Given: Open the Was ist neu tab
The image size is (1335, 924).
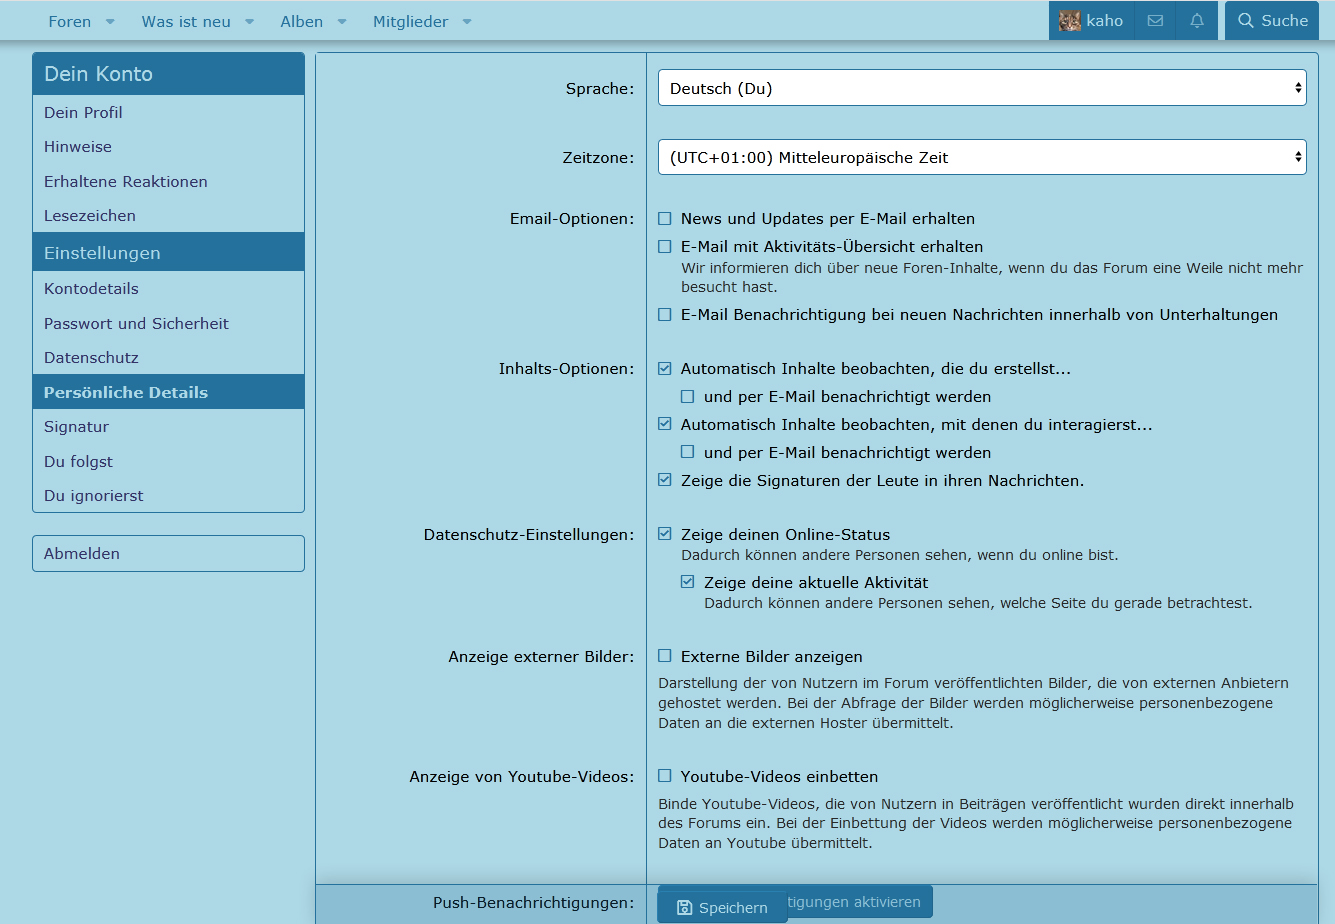Looking at the screenshot, I should [186, 22].
